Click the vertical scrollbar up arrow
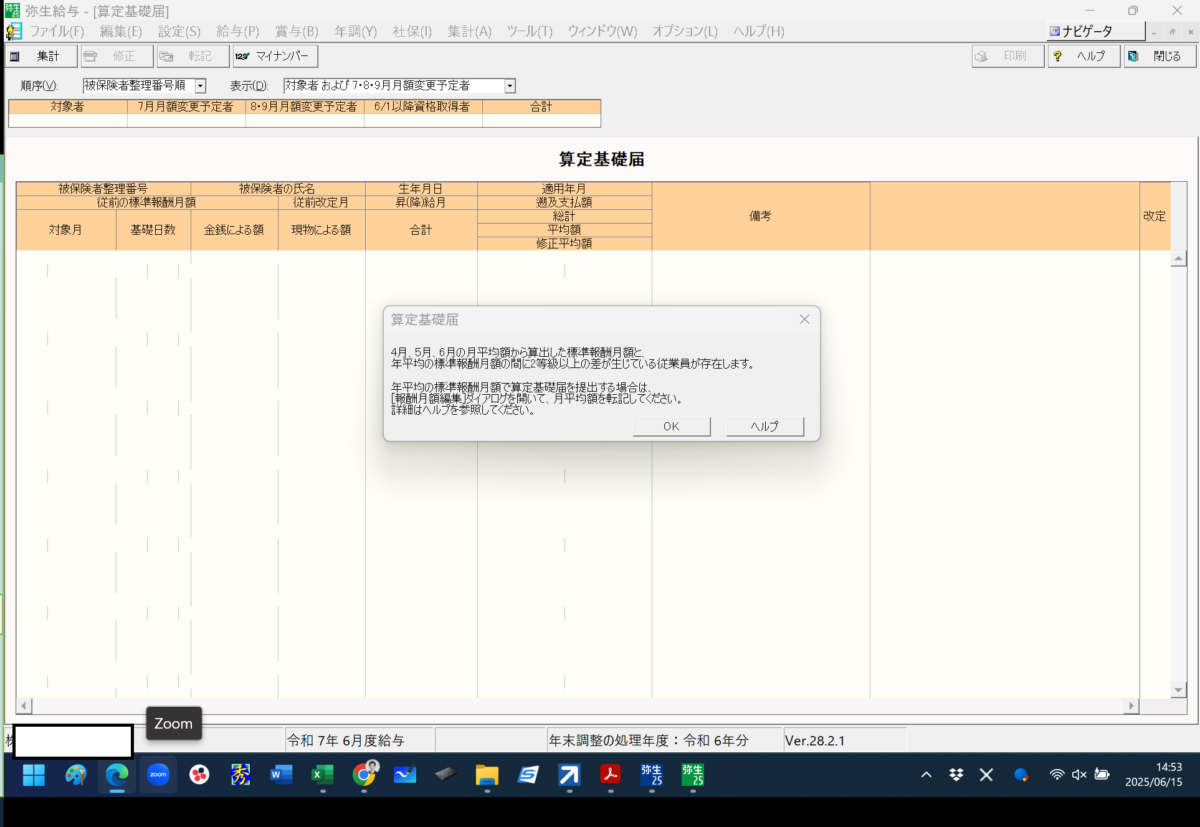The height and width of the screenshot is (827, 1200). [1179, 259]
